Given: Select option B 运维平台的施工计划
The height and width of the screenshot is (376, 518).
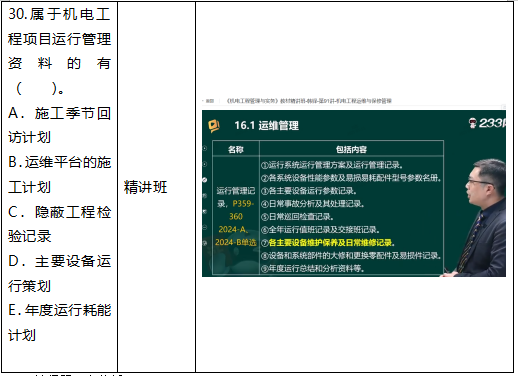Looking at the screenshot, I should coord(59,175).
